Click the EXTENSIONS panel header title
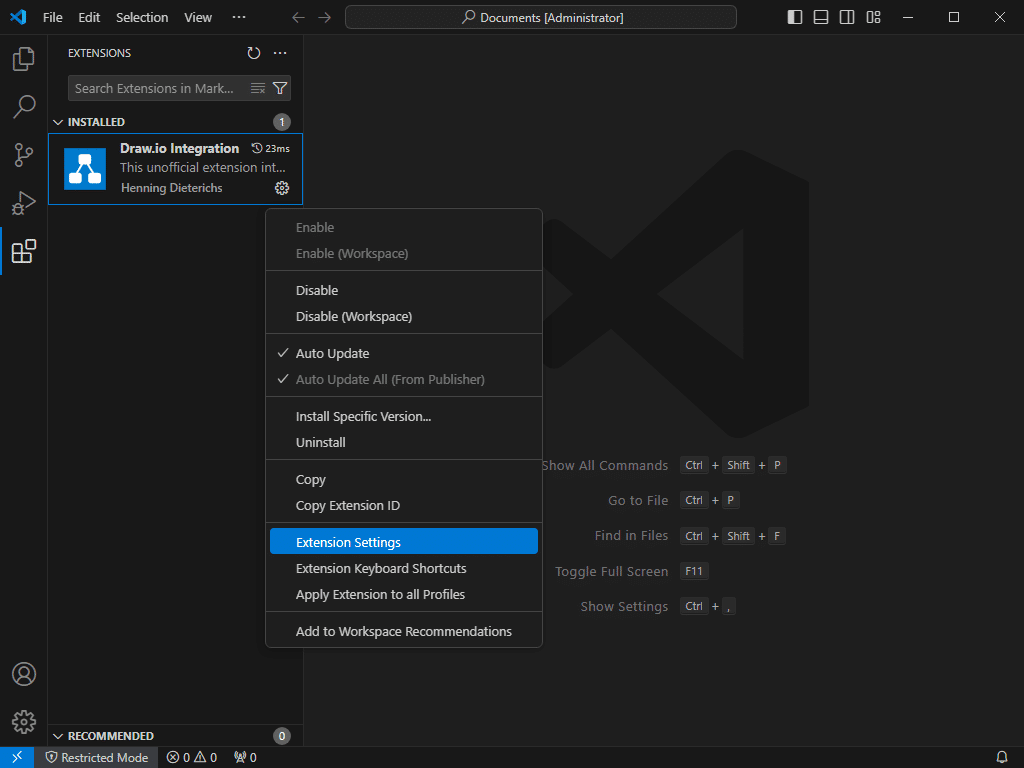The image size is (1024, 768). (x=99, y=53)
